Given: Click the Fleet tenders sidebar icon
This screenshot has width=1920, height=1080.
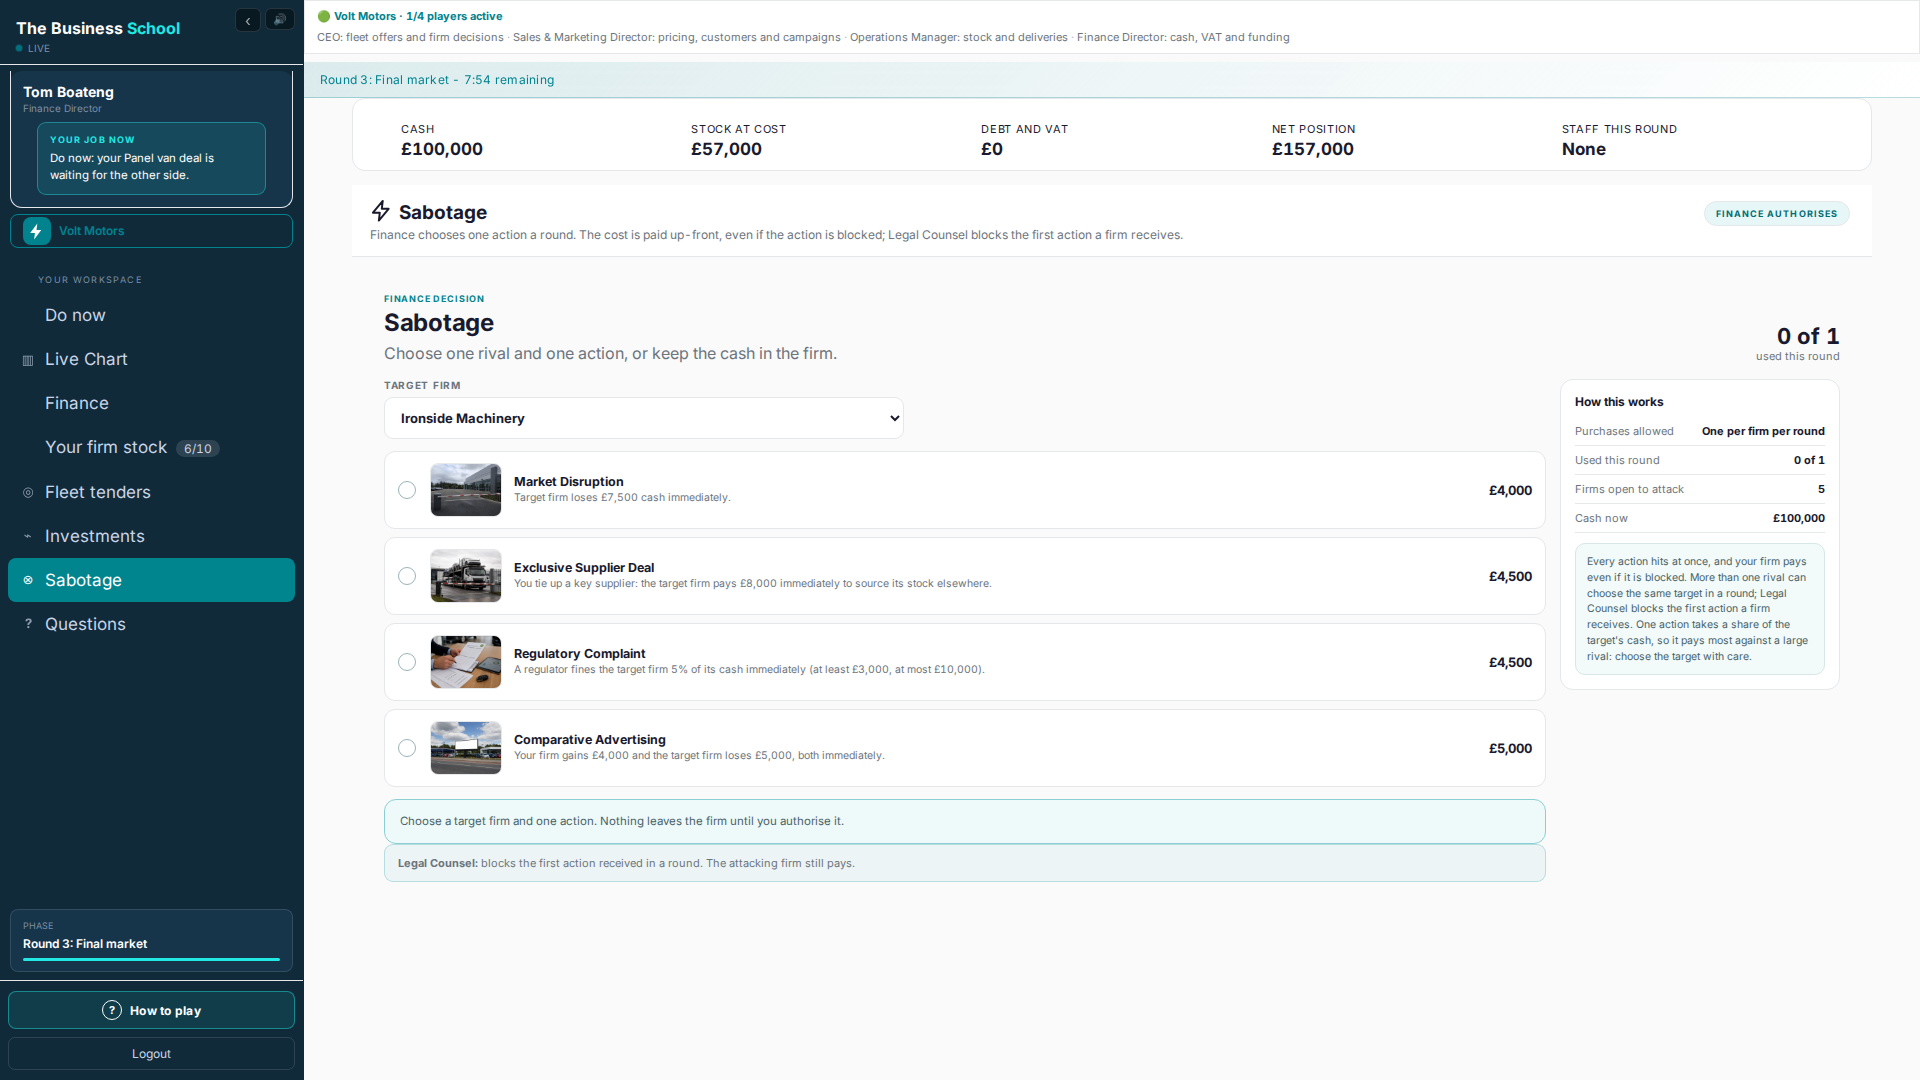Looking at the screenshot, I should point(28,492).
